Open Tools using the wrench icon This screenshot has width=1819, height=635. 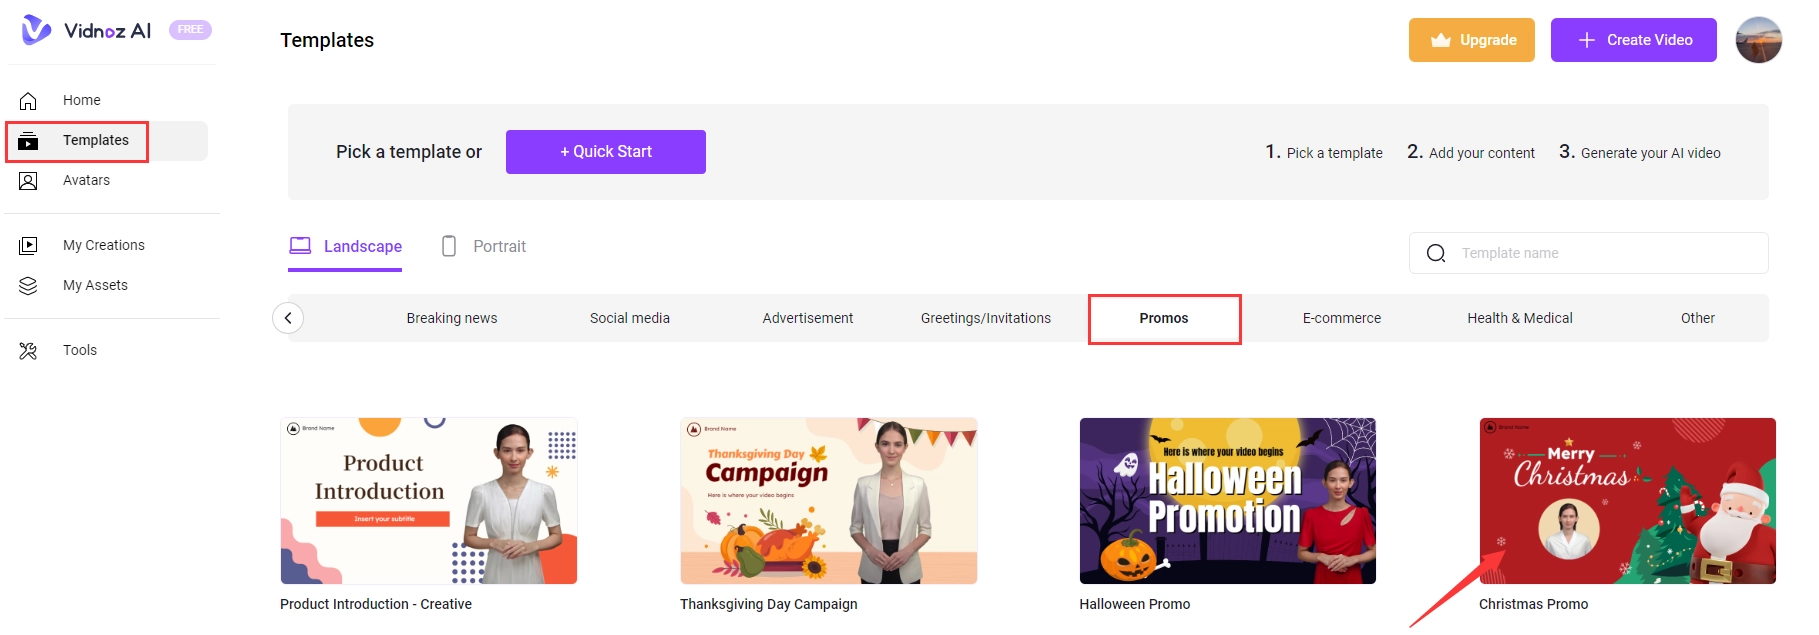click(28, 351)
